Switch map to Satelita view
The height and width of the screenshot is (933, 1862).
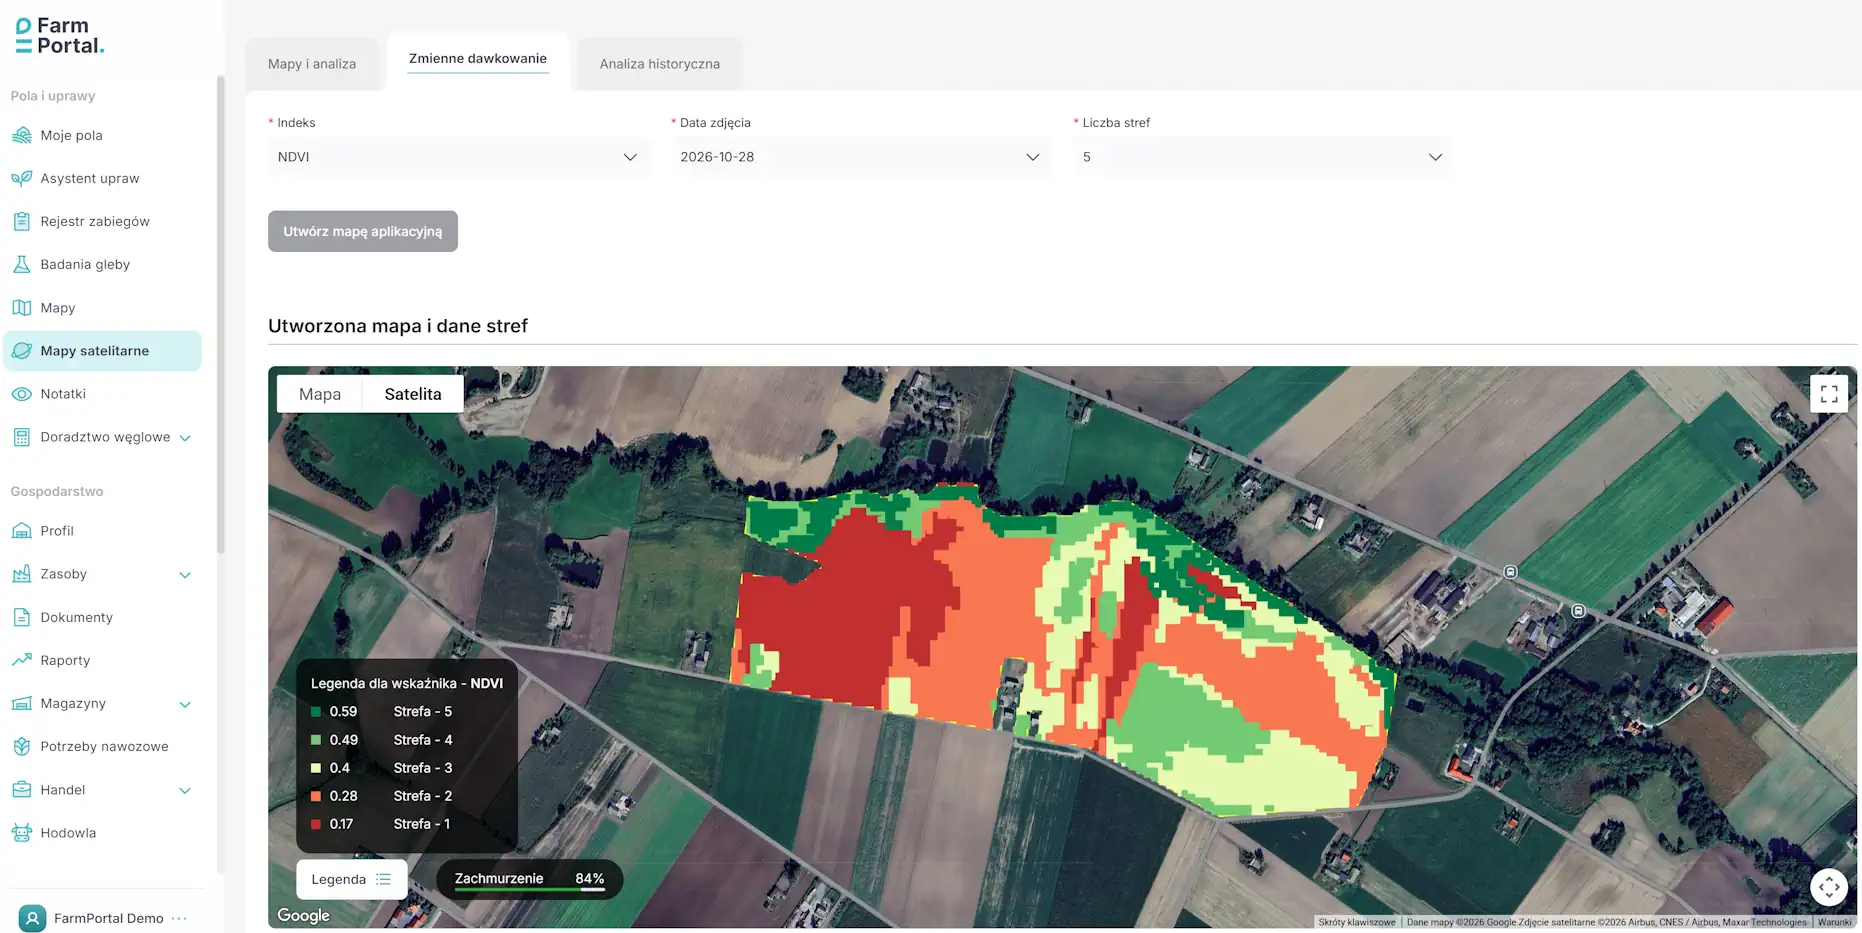click(x=413, y=394)
